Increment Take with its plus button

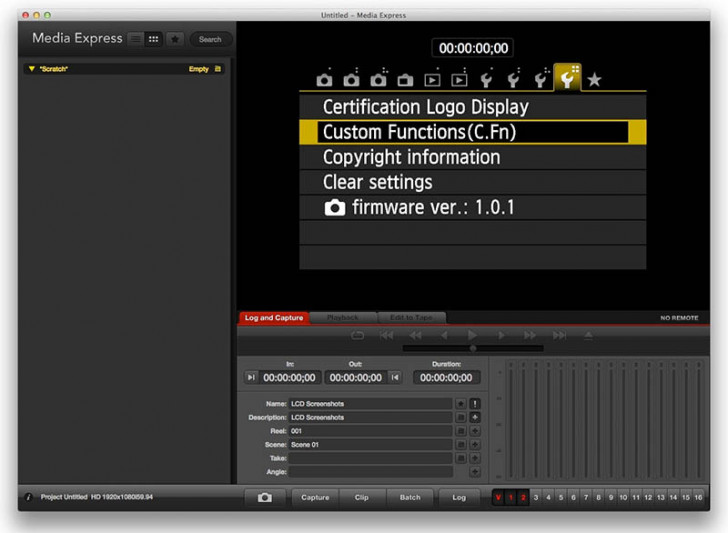(x=474, y=458)
